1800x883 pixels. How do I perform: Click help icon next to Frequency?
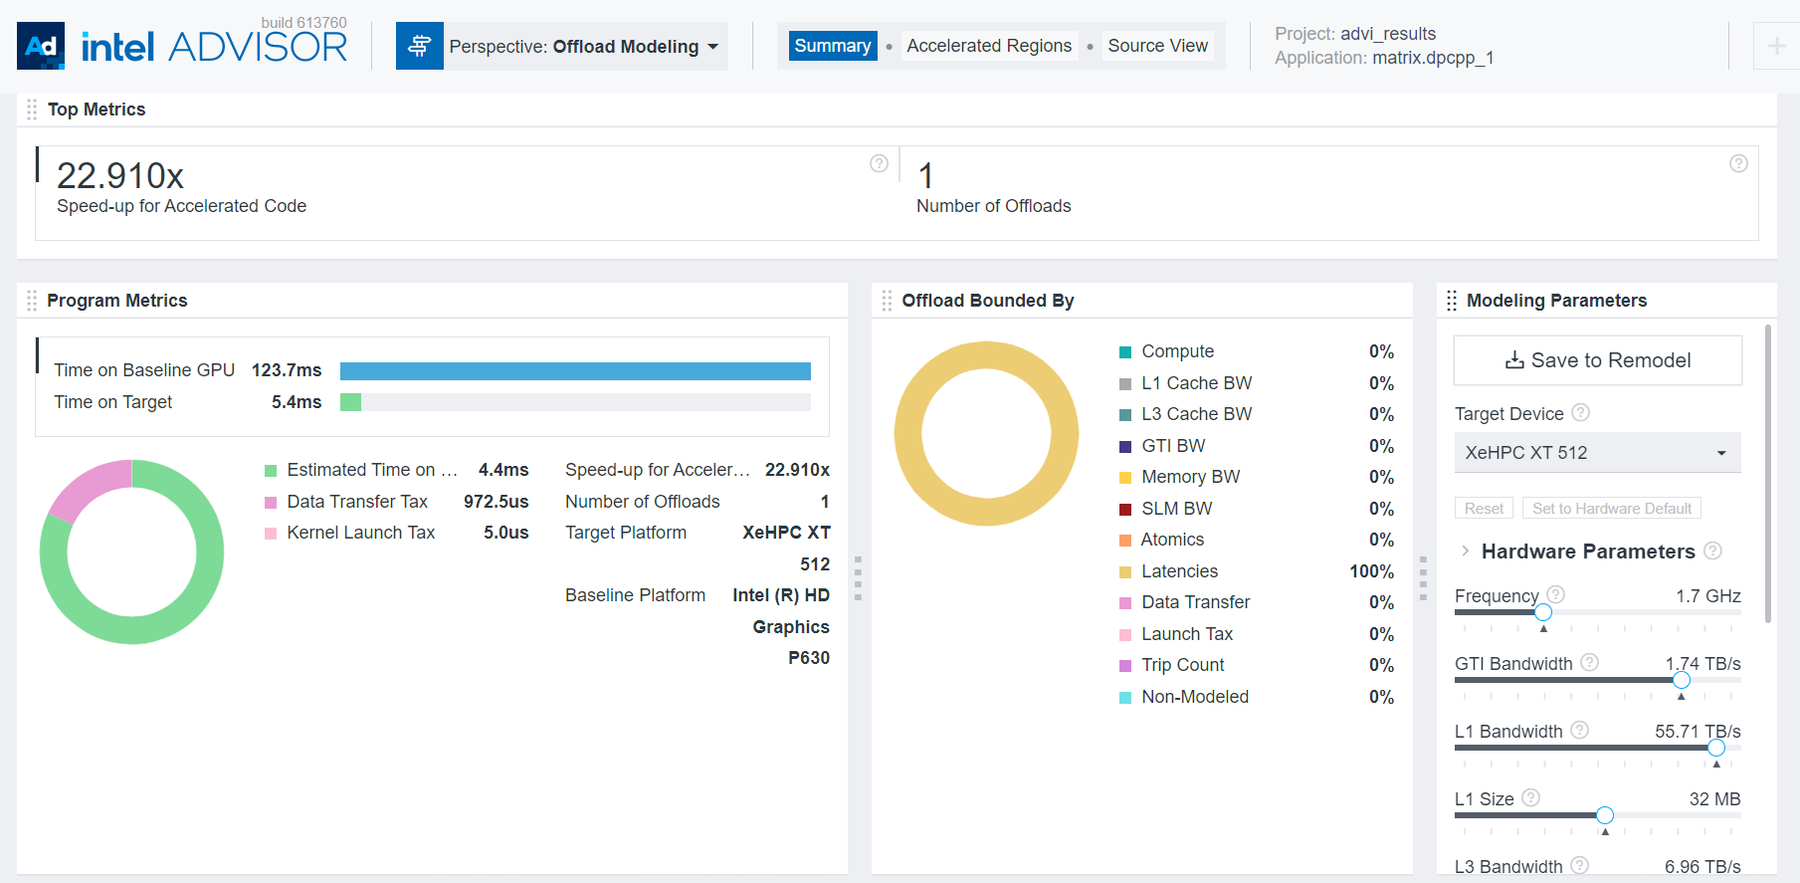[1556, 595]
